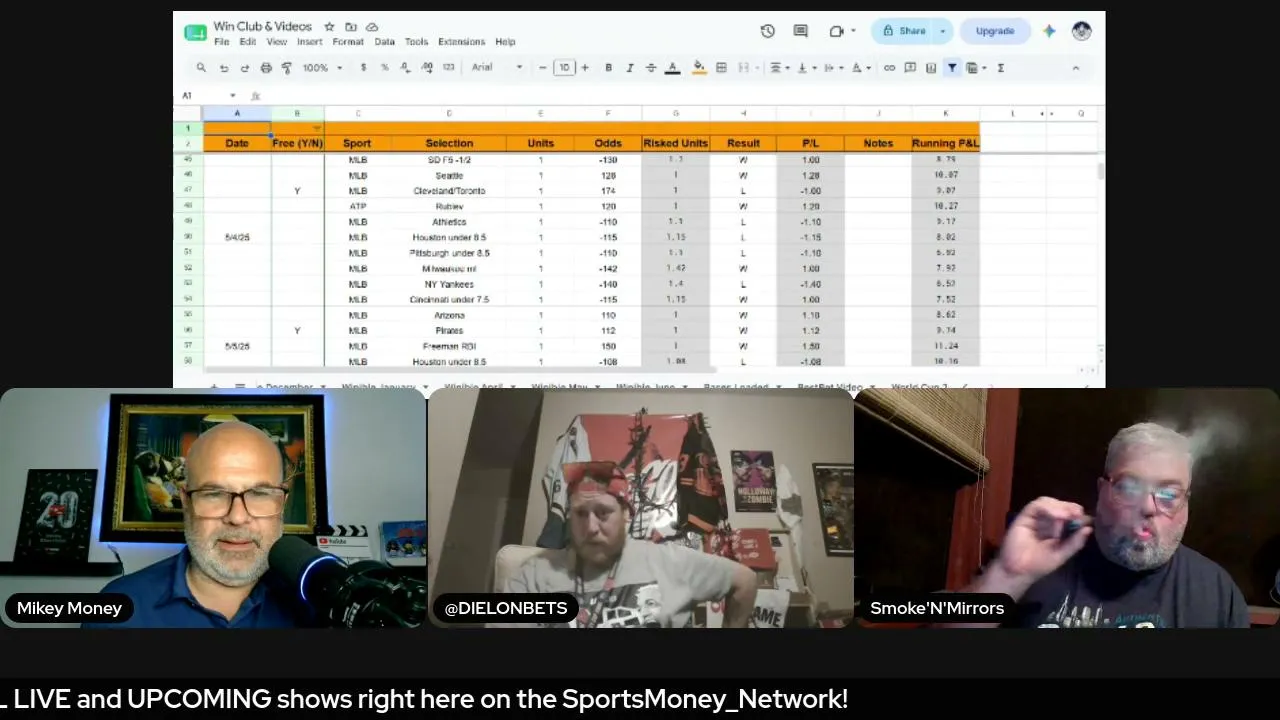This screenshot has width=1280, height=720.
Task: Check the cloud save status icon
Action: (x=372, y=27)
